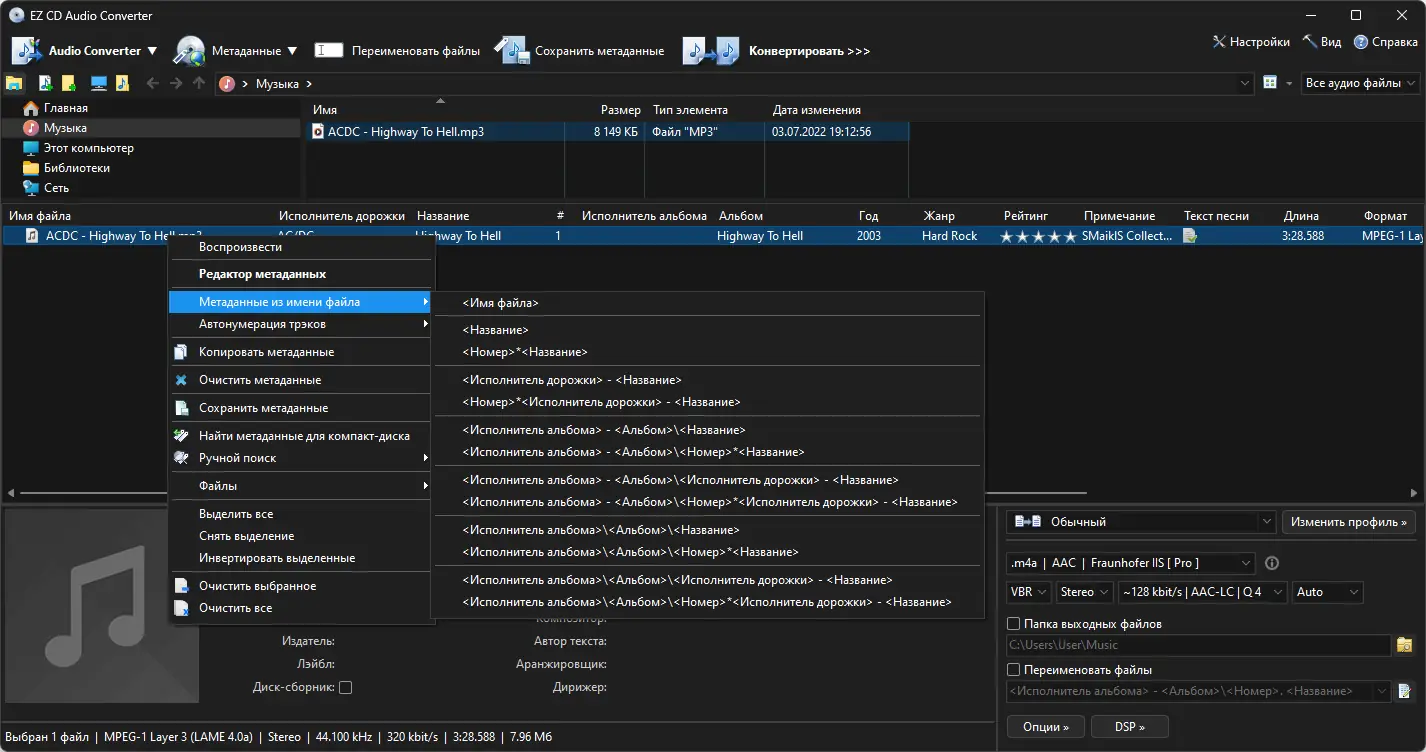Viewport: 1426px width, 752px height.
Task: Click the album cover art placeholder
Action: pos(101,606)
